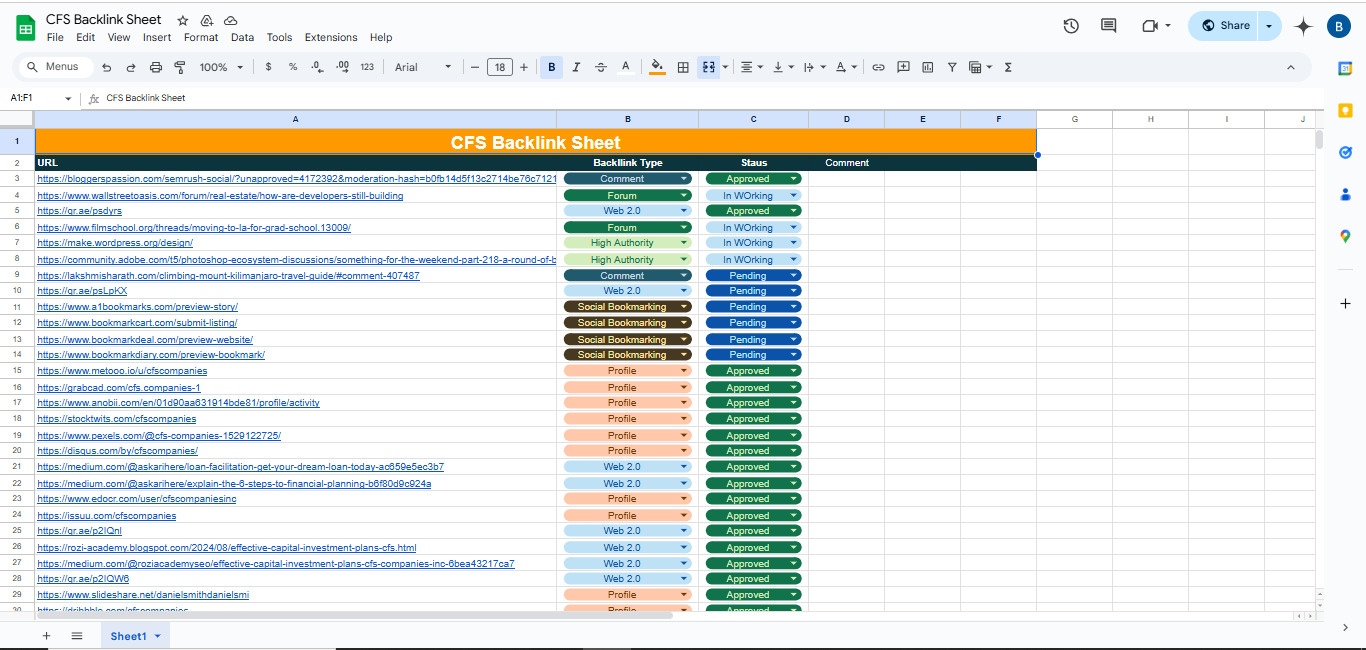Viewport: 1366px width, 650px height.
Task: Click the Share button
Action: coord(1224,26)
